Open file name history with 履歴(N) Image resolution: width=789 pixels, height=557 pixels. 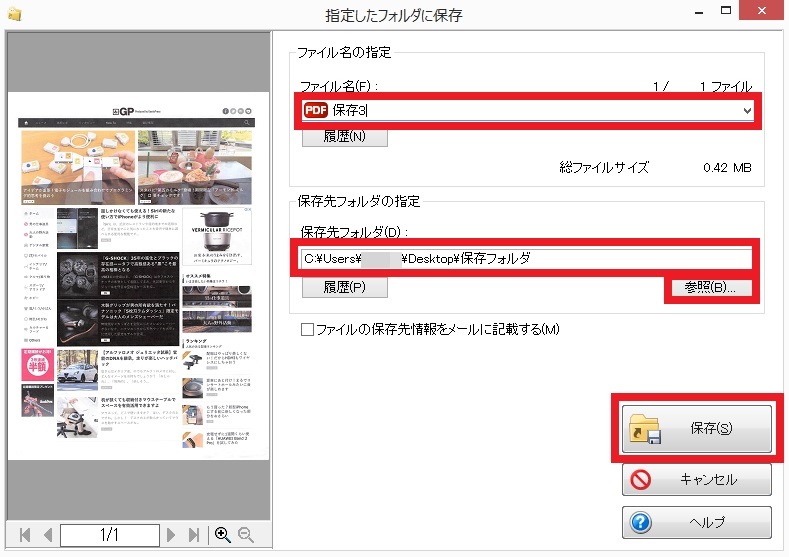344,136
